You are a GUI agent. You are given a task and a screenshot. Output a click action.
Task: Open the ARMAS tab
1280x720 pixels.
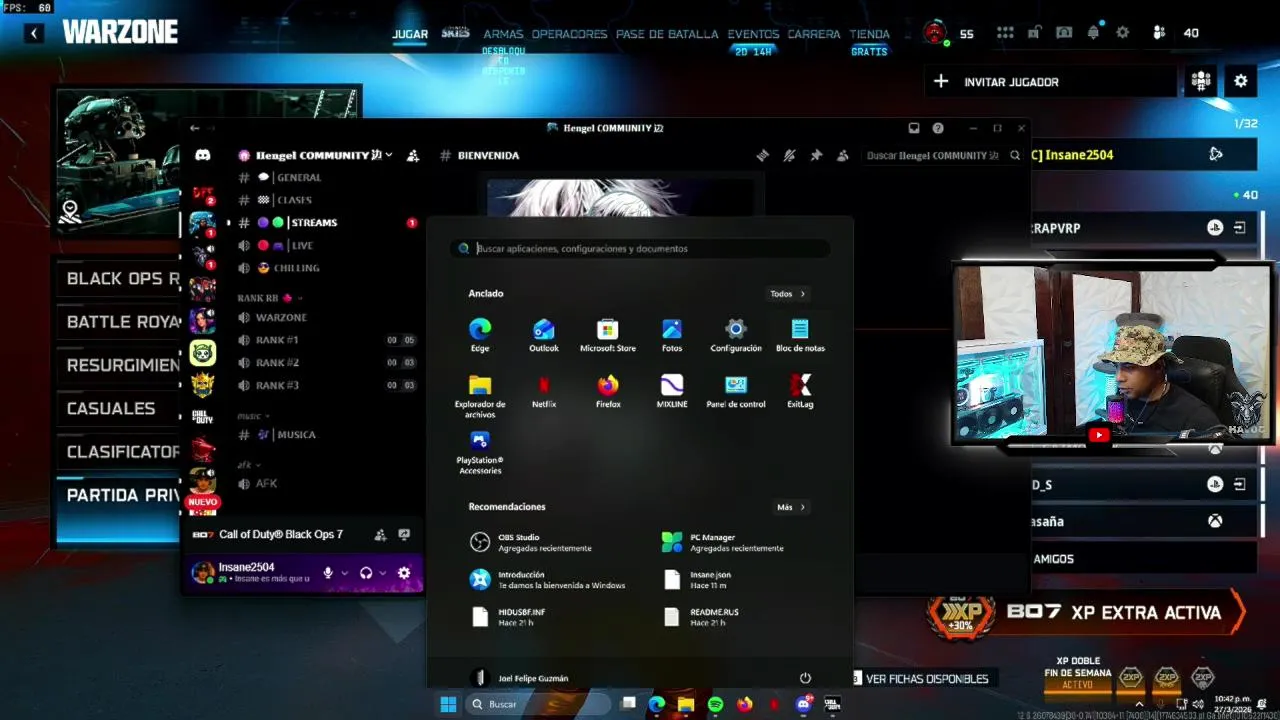click(x=503, y=34)
